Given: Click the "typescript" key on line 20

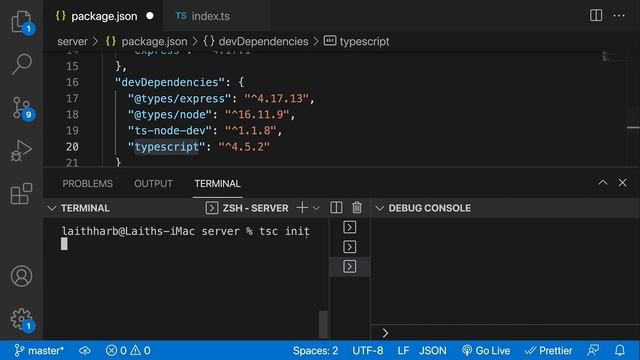Looking at the screenshot, I should tap(166, 147).
